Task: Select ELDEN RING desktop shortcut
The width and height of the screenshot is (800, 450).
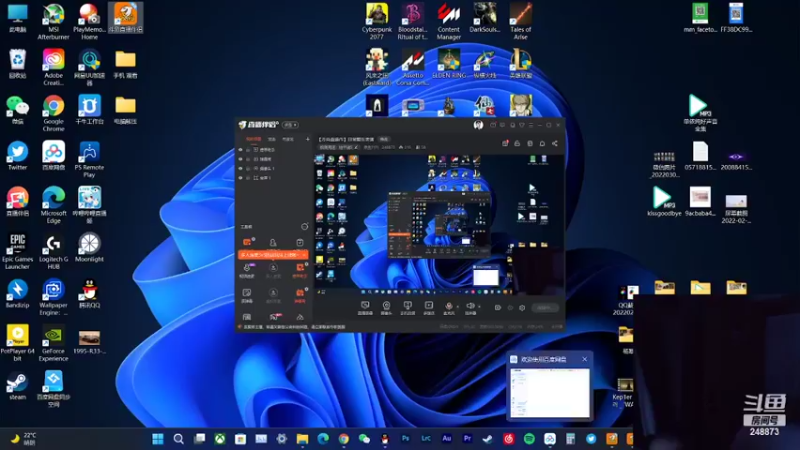Action: pyautogui.click(x=449, y=64)
